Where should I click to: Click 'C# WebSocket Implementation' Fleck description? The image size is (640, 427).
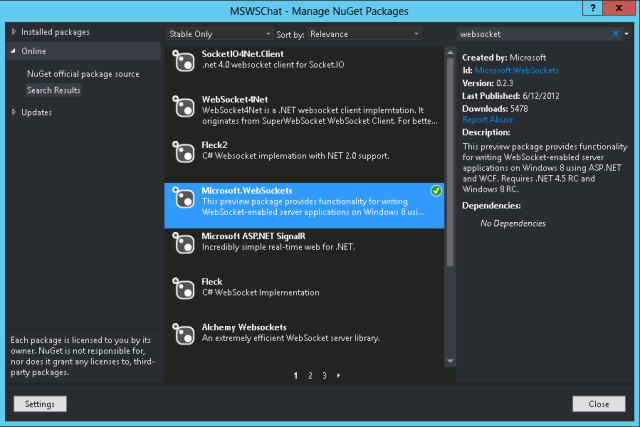[261, 293]
